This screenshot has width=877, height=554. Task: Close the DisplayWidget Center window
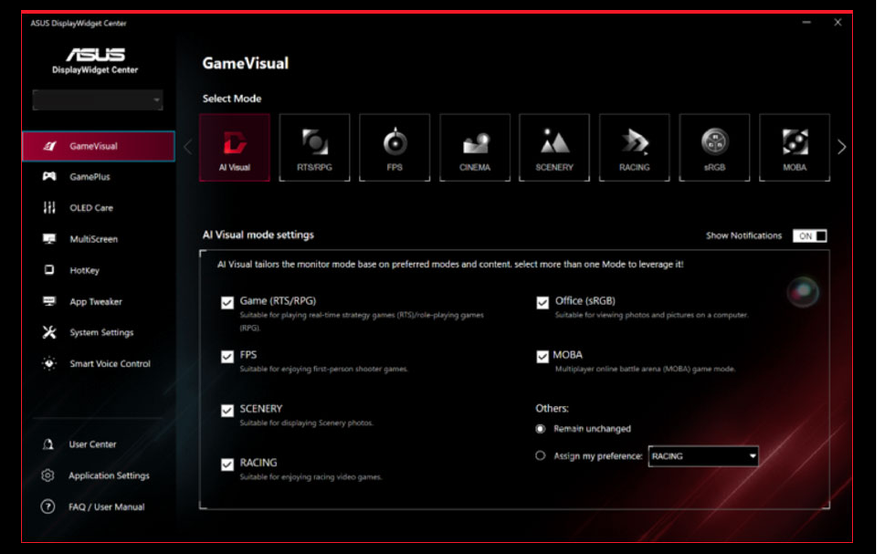(x=837, y=22)
